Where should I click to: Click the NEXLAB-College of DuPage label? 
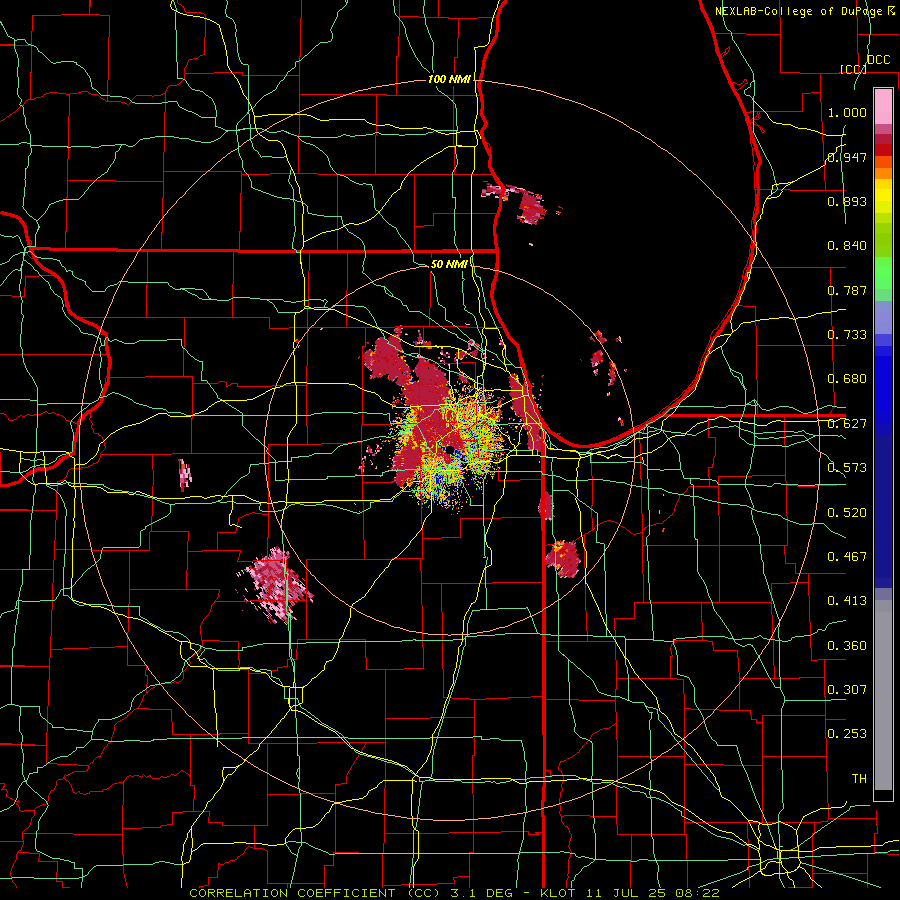(x=798, y=11)
